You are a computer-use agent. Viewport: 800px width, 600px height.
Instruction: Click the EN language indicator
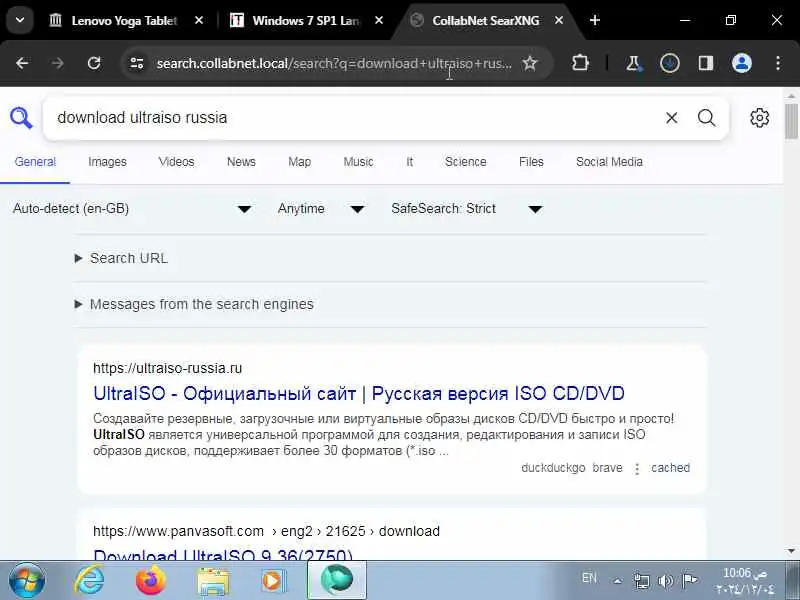(589, 578)
